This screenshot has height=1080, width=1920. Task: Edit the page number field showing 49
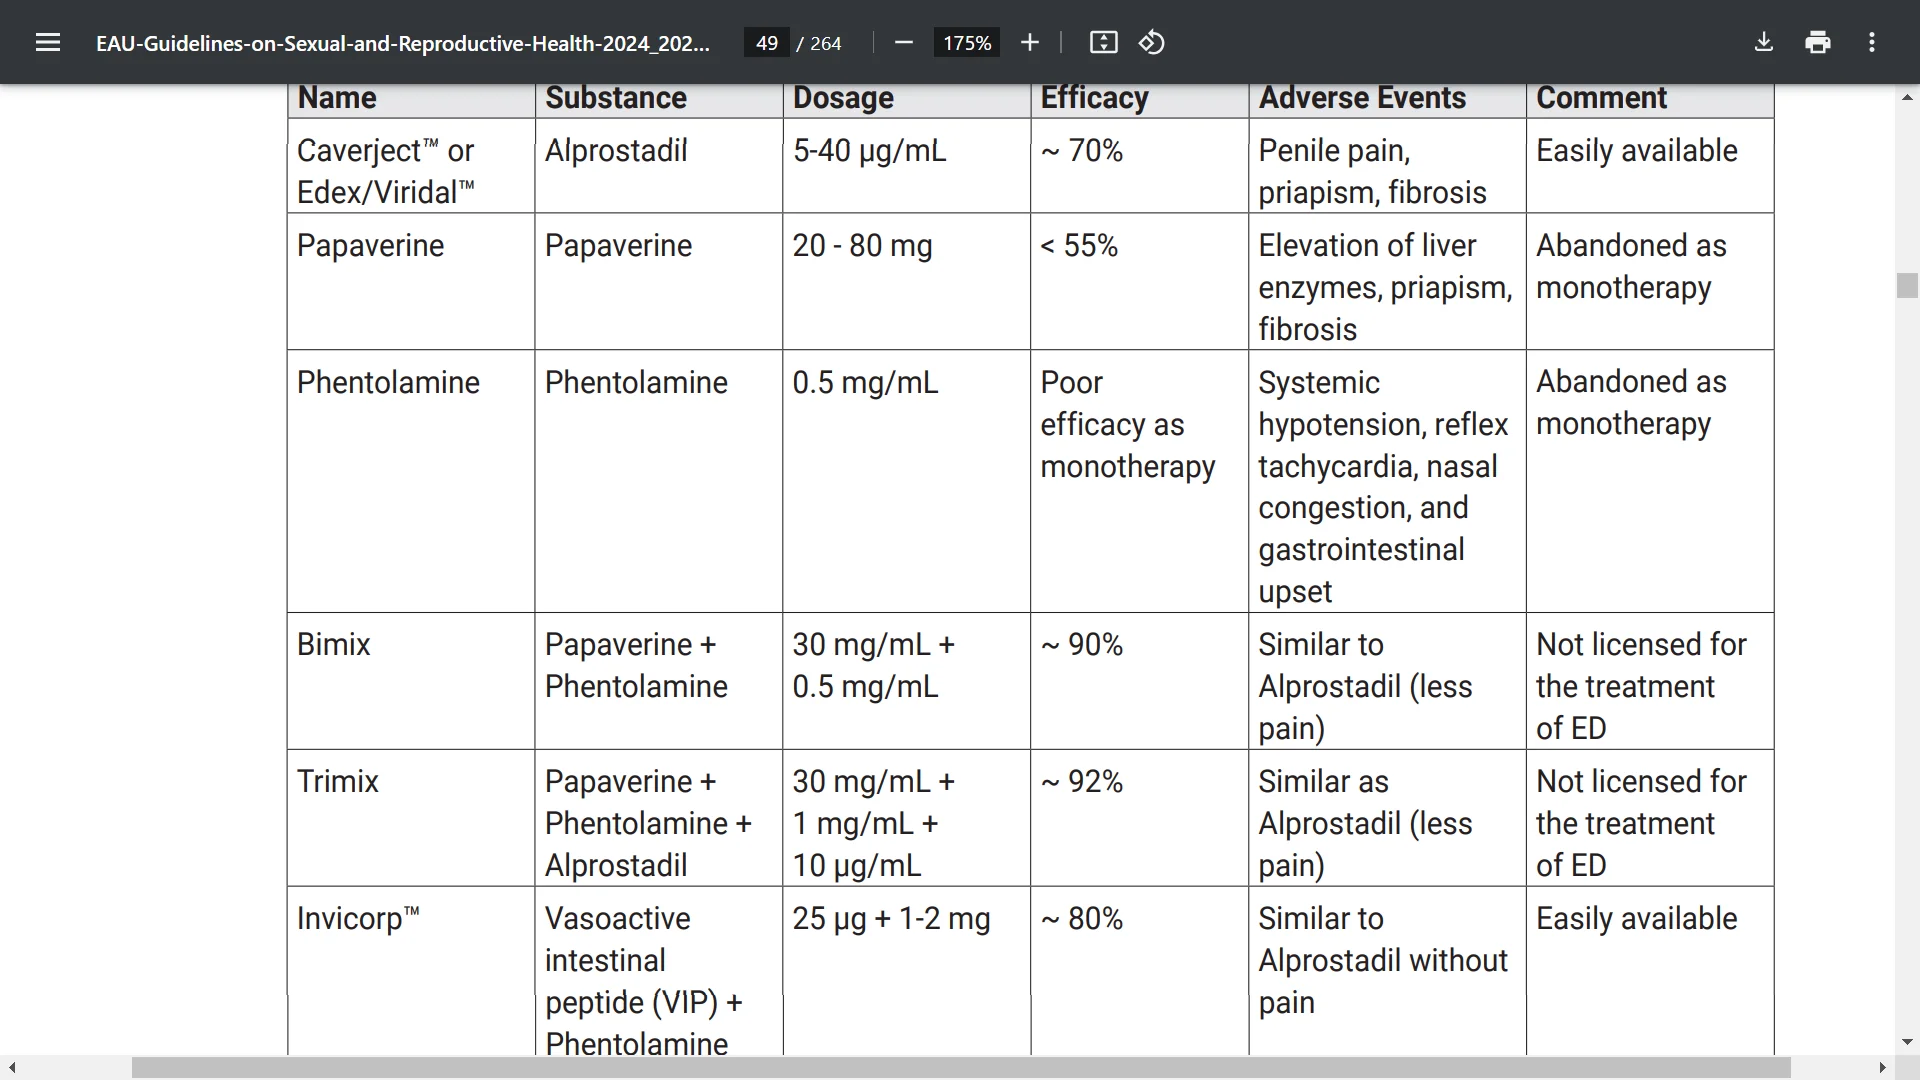pyautogui.click(x=767, y=43)
